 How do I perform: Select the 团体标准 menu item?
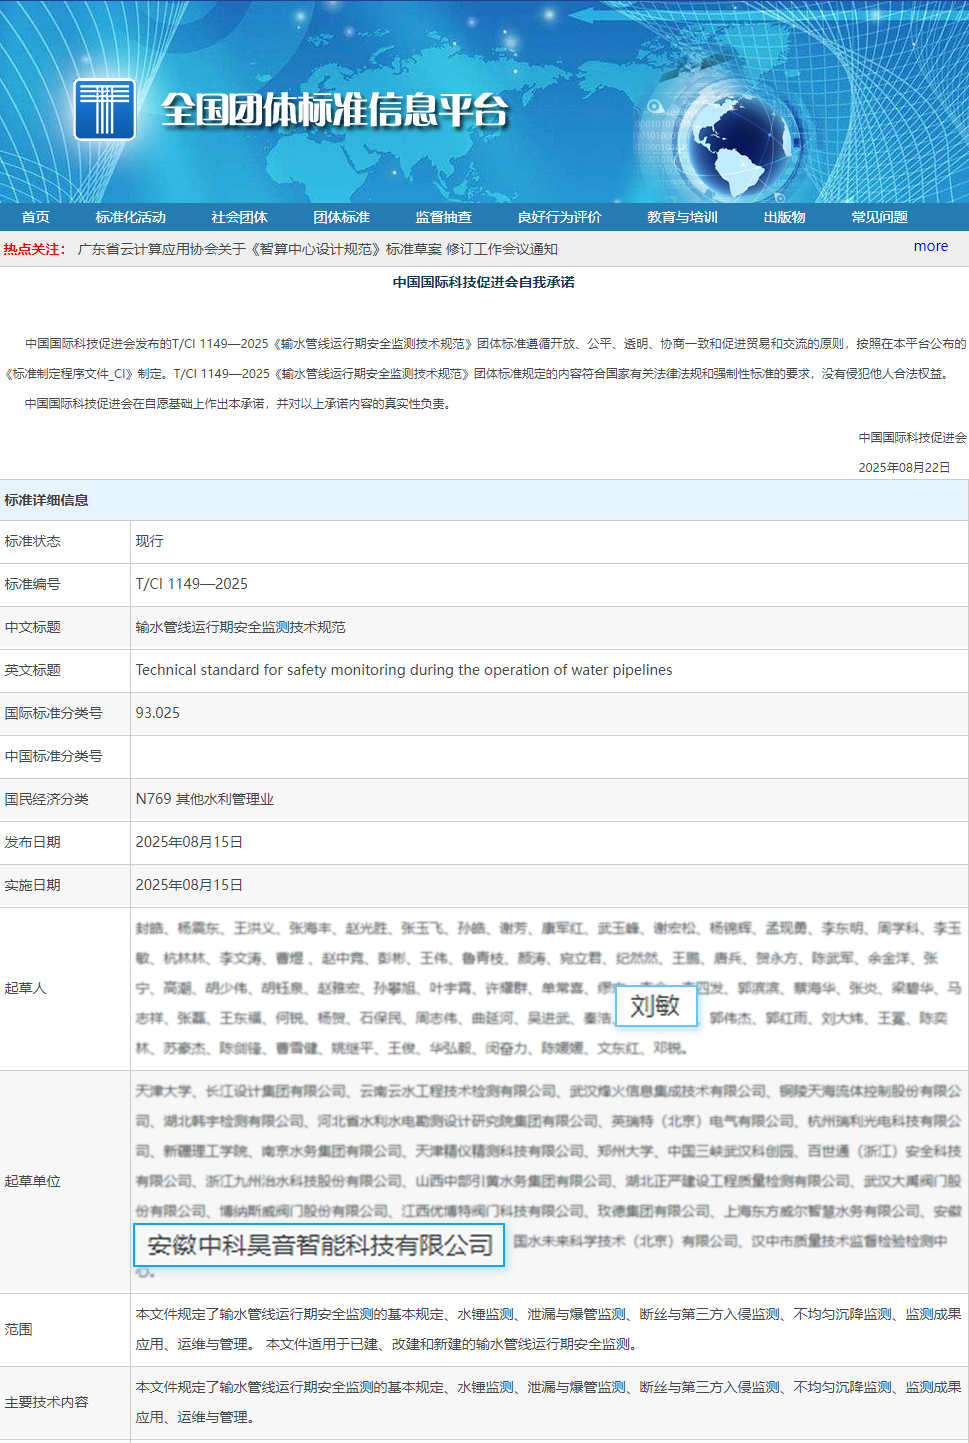click(x=342, y=217)
